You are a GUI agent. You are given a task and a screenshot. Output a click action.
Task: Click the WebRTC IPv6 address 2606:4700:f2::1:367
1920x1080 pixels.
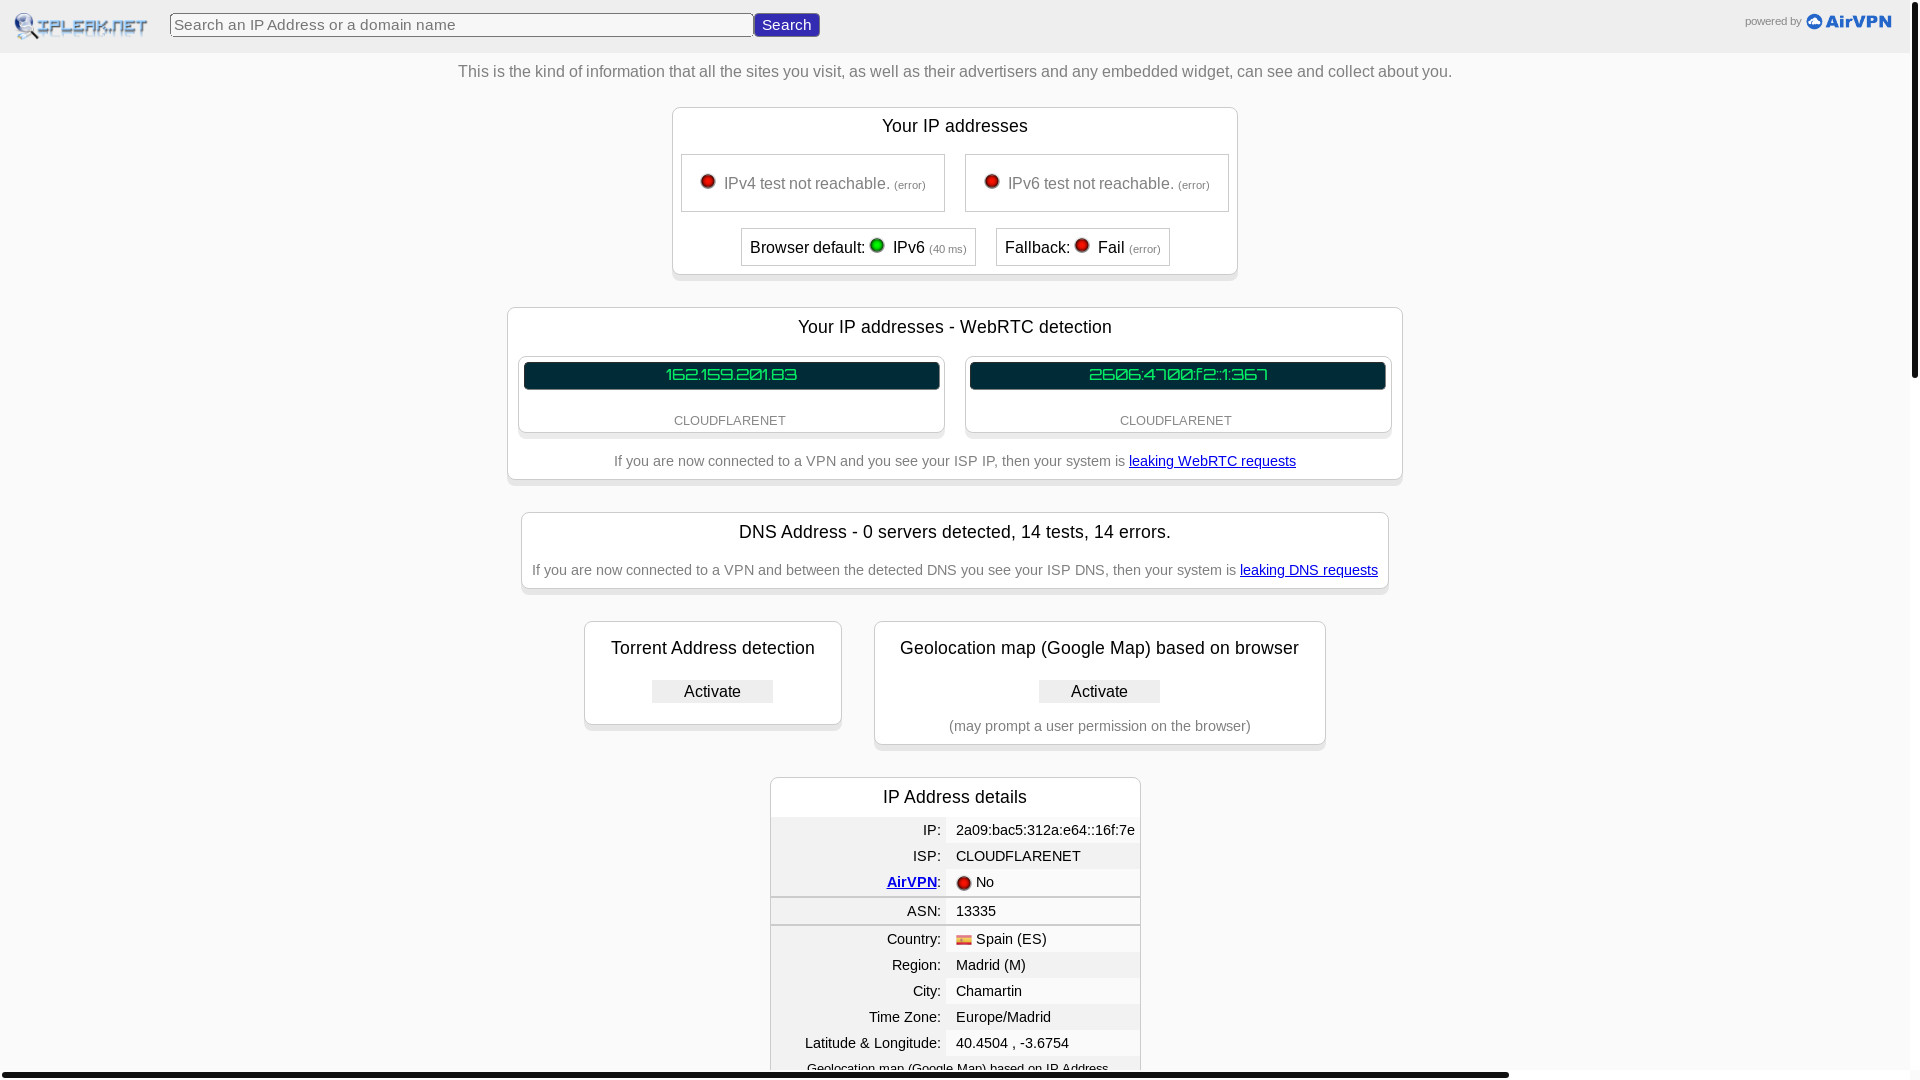1178,375
